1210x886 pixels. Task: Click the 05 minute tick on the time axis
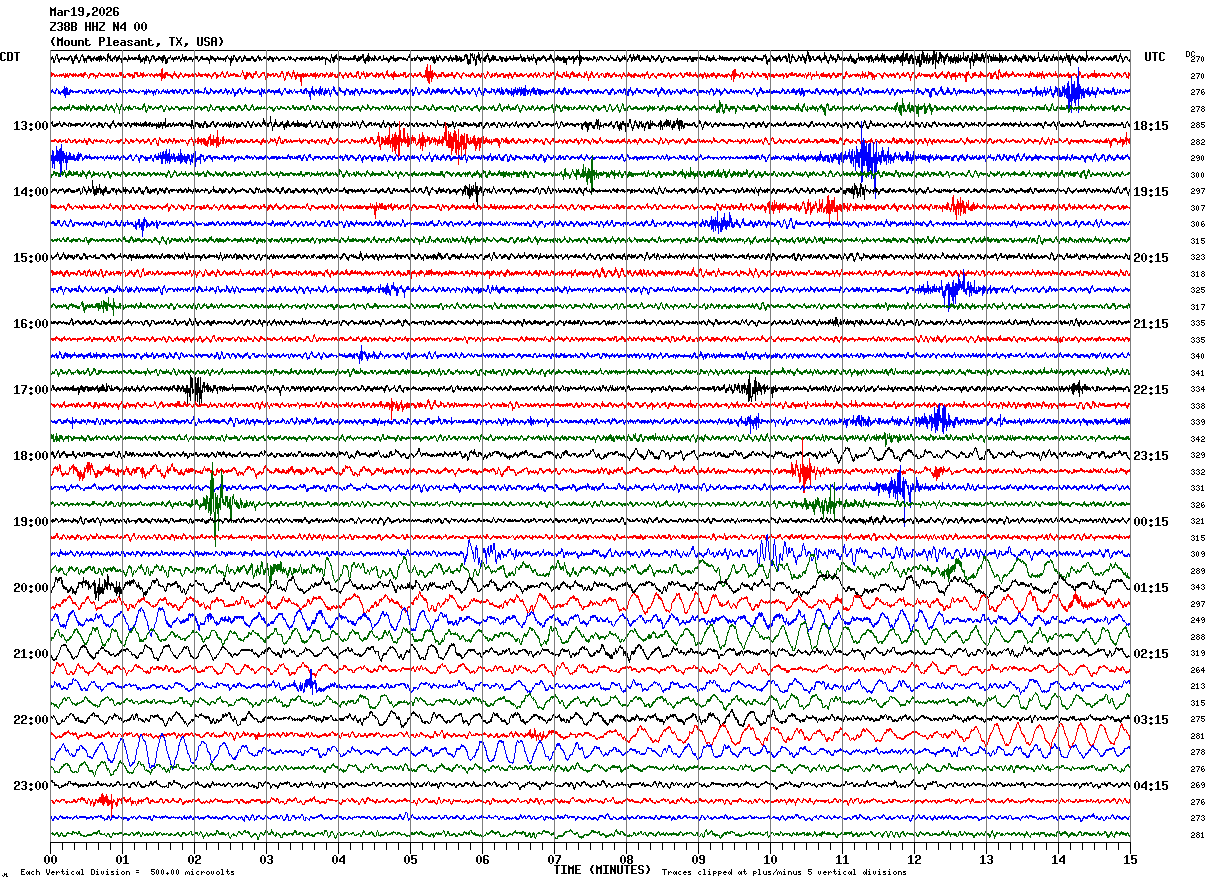[410, 860]
